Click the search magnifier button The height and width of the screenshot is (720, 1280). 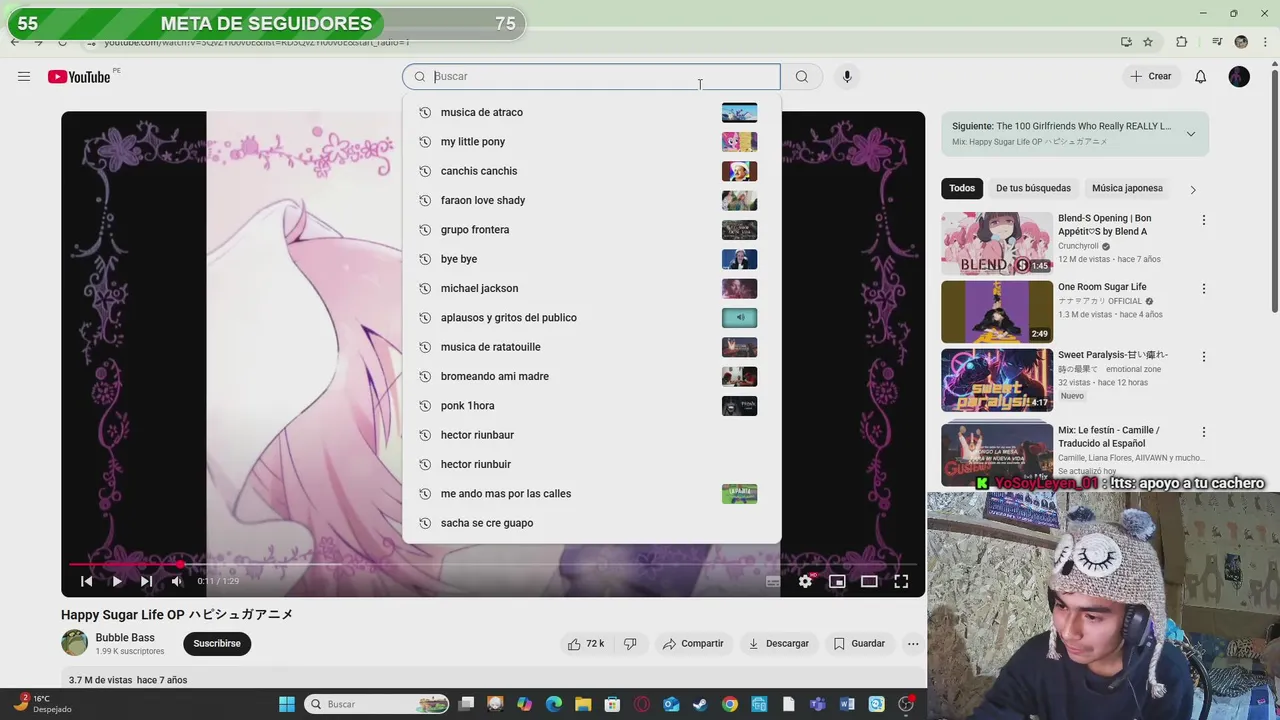pyautogui.click(x=802, y=76)
